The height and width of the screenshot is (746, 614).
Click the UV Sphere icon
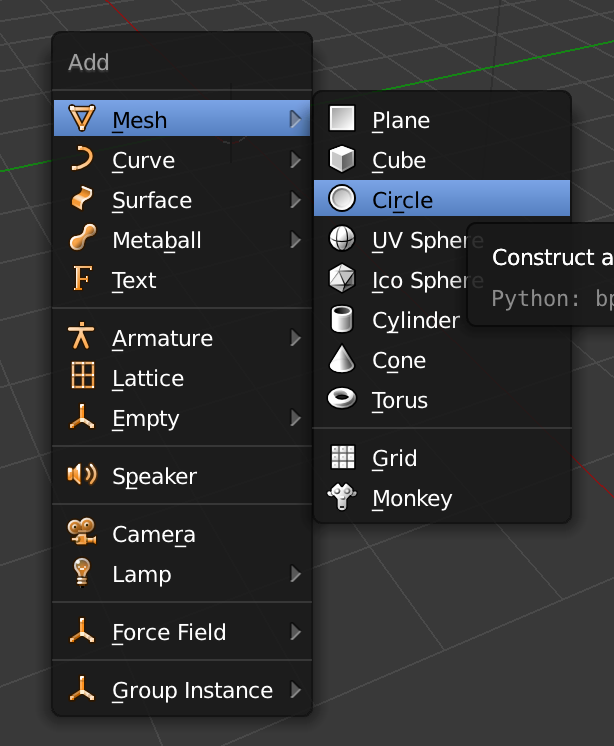(343, 240)
